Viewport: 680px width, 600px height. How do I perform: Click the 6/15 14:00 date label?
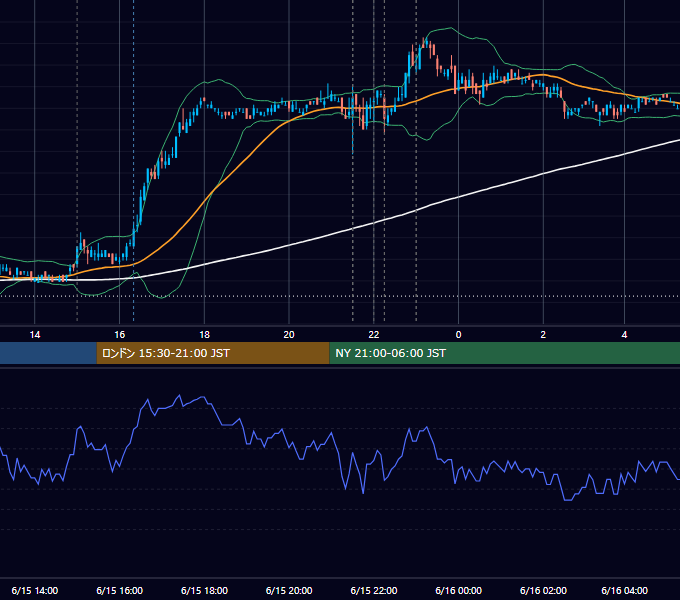pos(35,590)
